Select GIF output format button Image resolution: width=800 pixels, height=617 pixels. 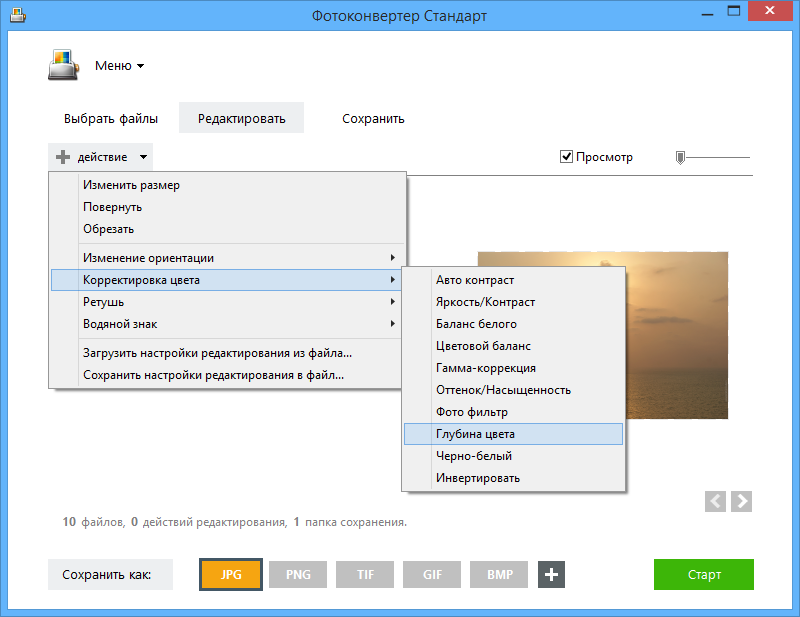click(432, 574)
